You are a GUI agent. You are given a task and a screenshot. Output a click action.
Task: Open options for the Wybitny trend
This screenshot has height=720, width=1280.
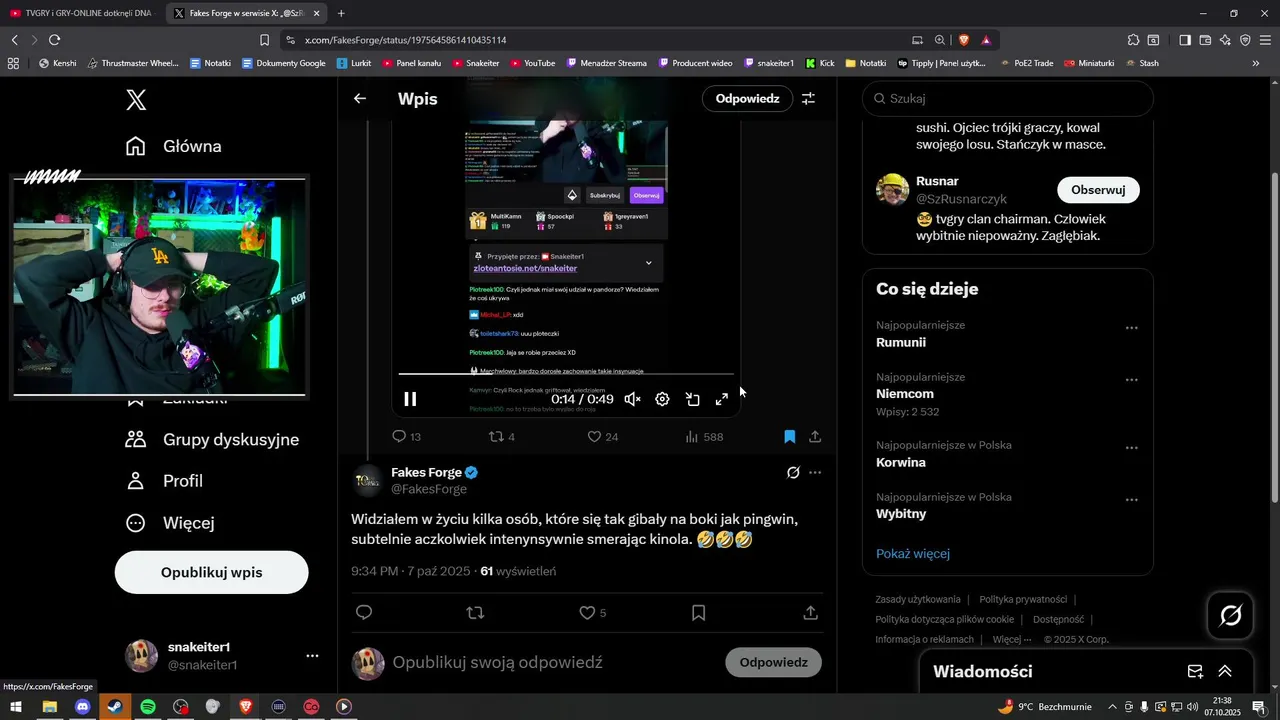[1132, 500]
